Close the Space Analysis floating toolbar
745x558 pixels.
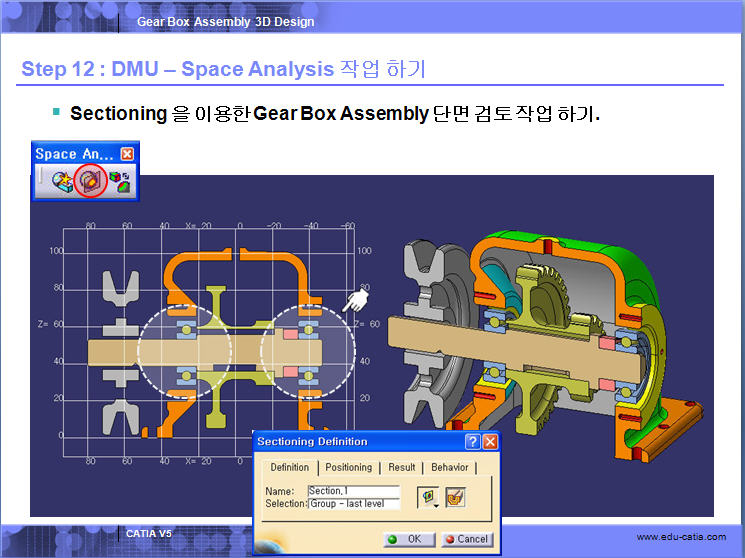(x=127, y=154)
